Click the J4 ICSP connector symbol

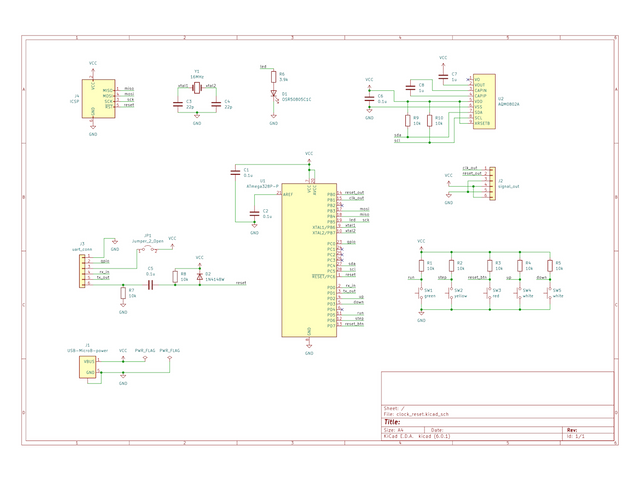[93, 95]
